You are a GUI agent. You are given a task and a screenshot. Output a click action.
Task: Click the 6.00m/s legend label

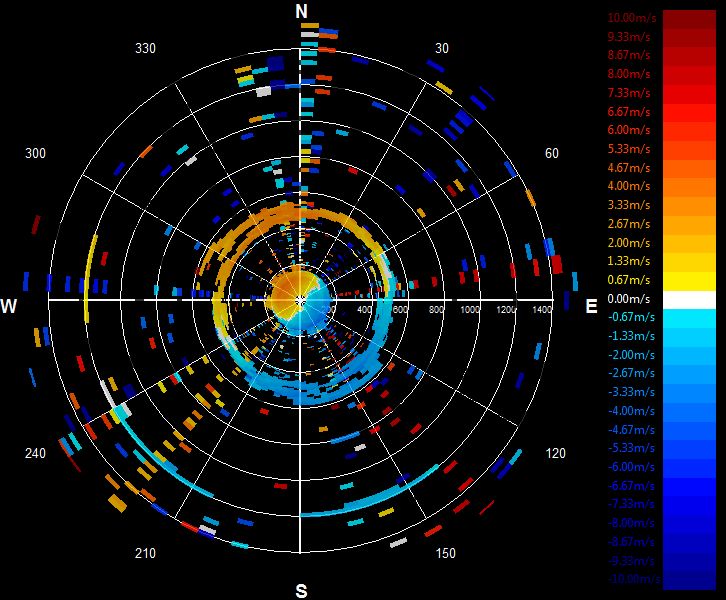[x=629, y=130]
